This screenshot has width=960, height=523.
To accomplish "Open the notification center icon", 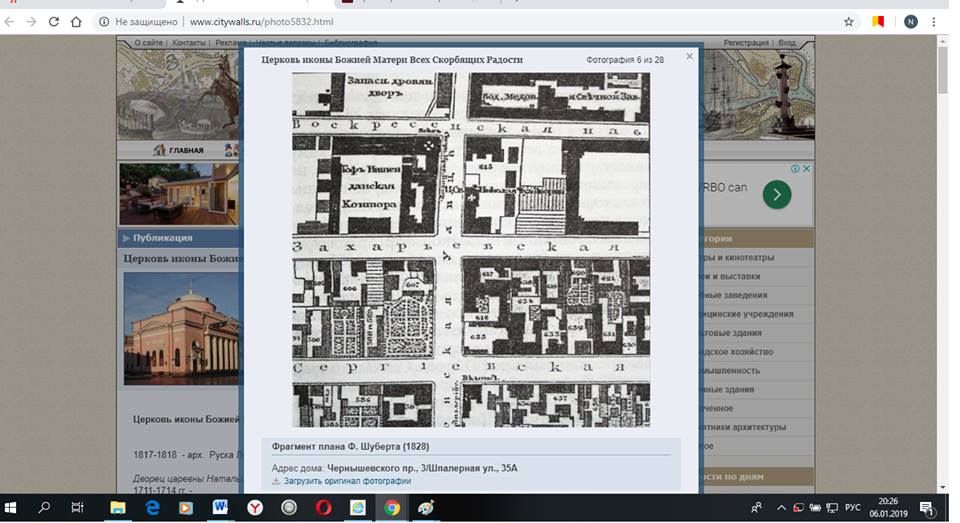I will click(926, 508).
